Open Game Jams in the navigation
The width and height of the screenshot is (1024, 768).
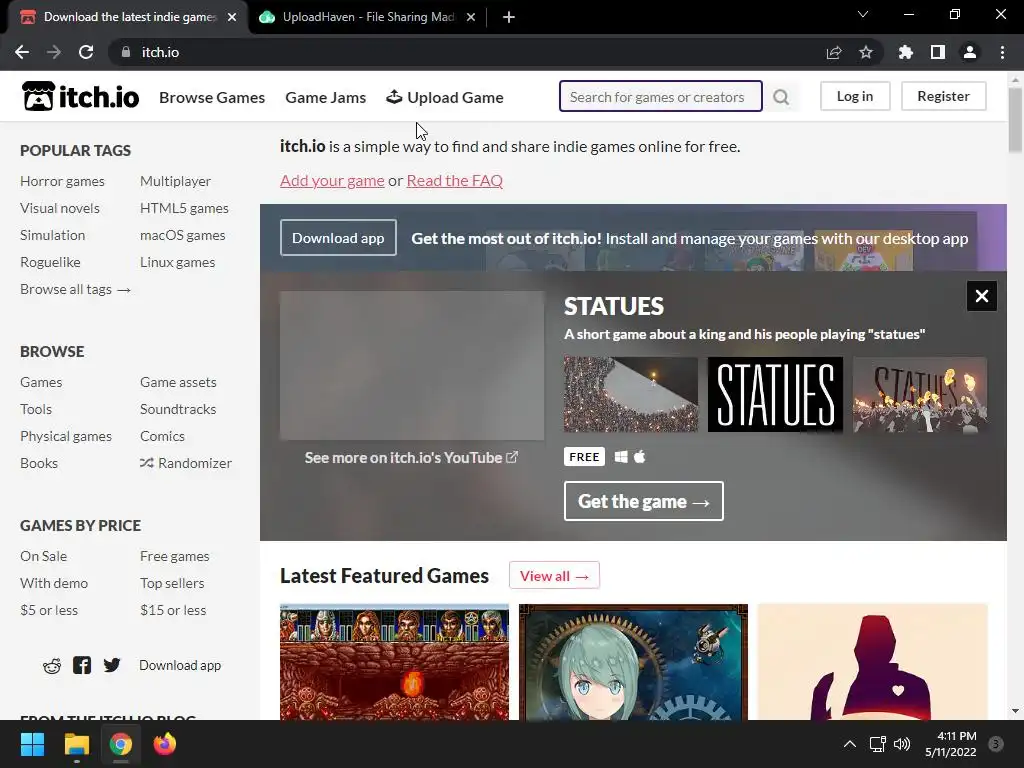pos(326,97)
